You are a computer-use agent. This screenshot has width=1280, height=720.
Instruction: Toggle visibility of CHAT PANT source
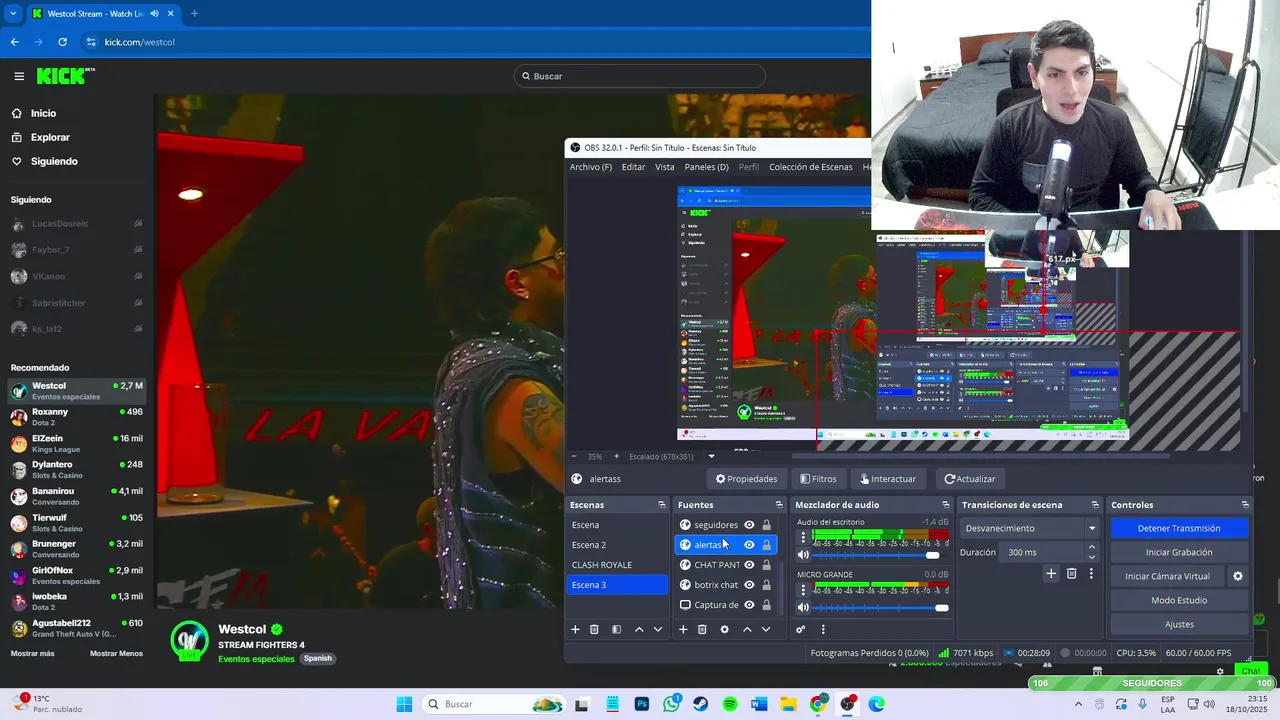749,565
